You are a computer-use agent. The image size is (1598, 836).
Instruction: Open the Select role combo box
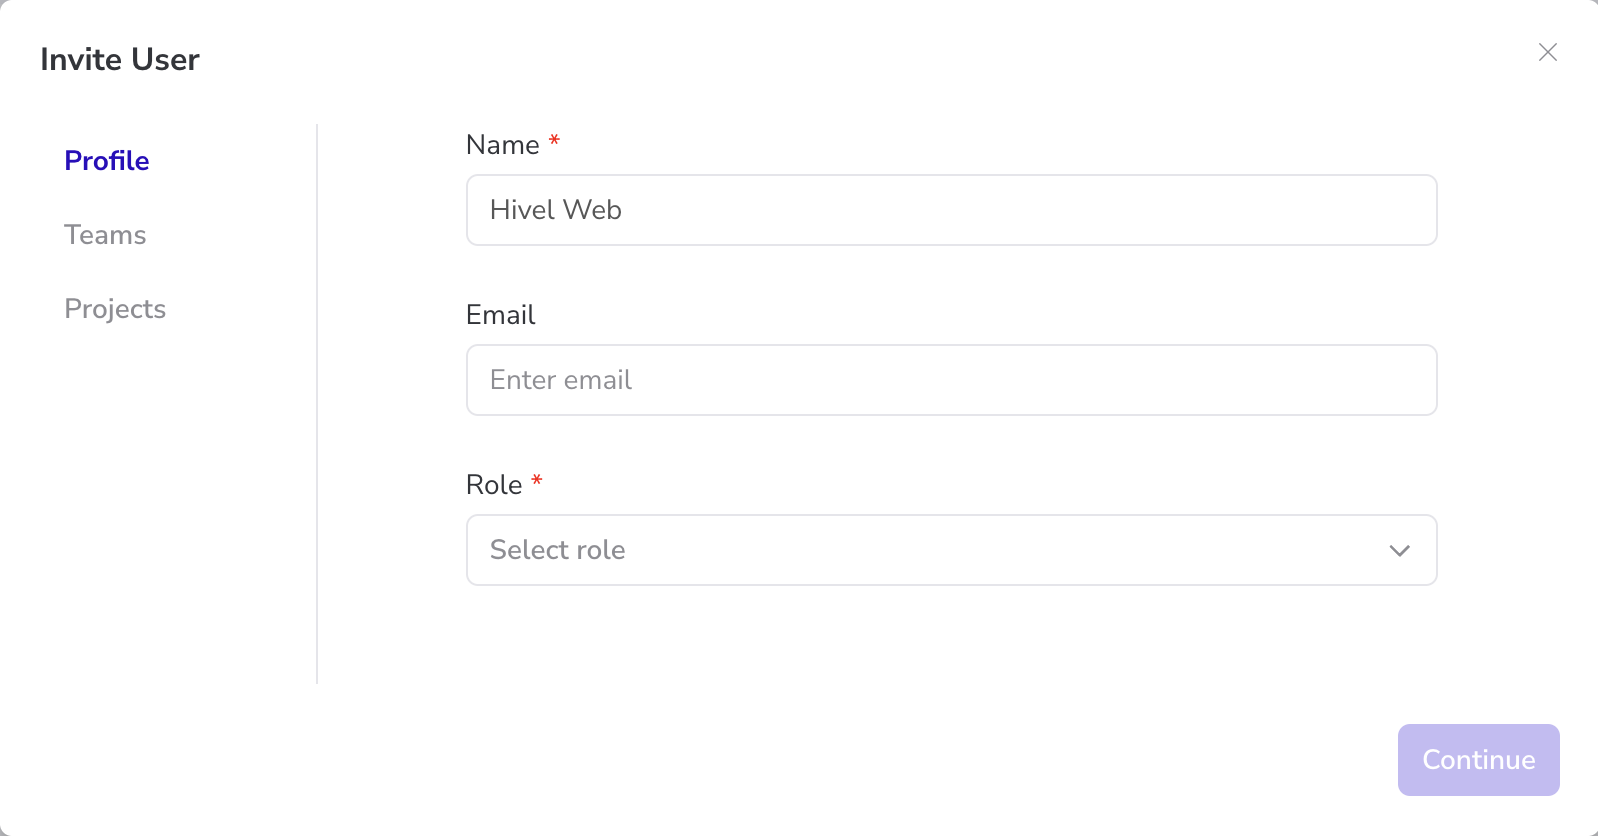(x=950, y=550)
